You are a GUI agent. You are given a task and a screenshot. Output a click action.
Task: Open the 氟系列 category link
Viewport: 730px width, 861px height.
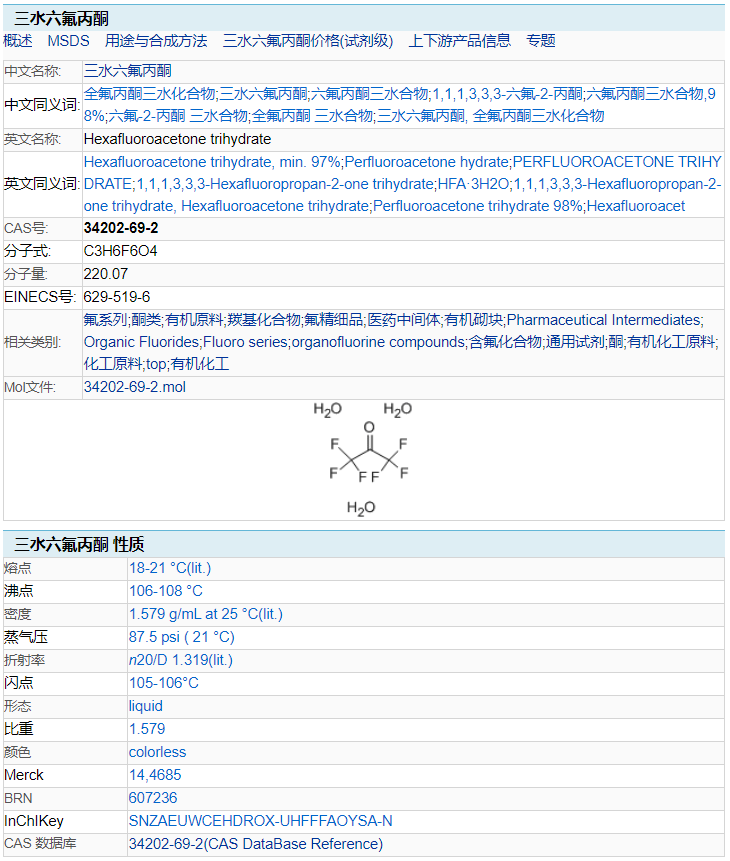click(x=105, y=320)
